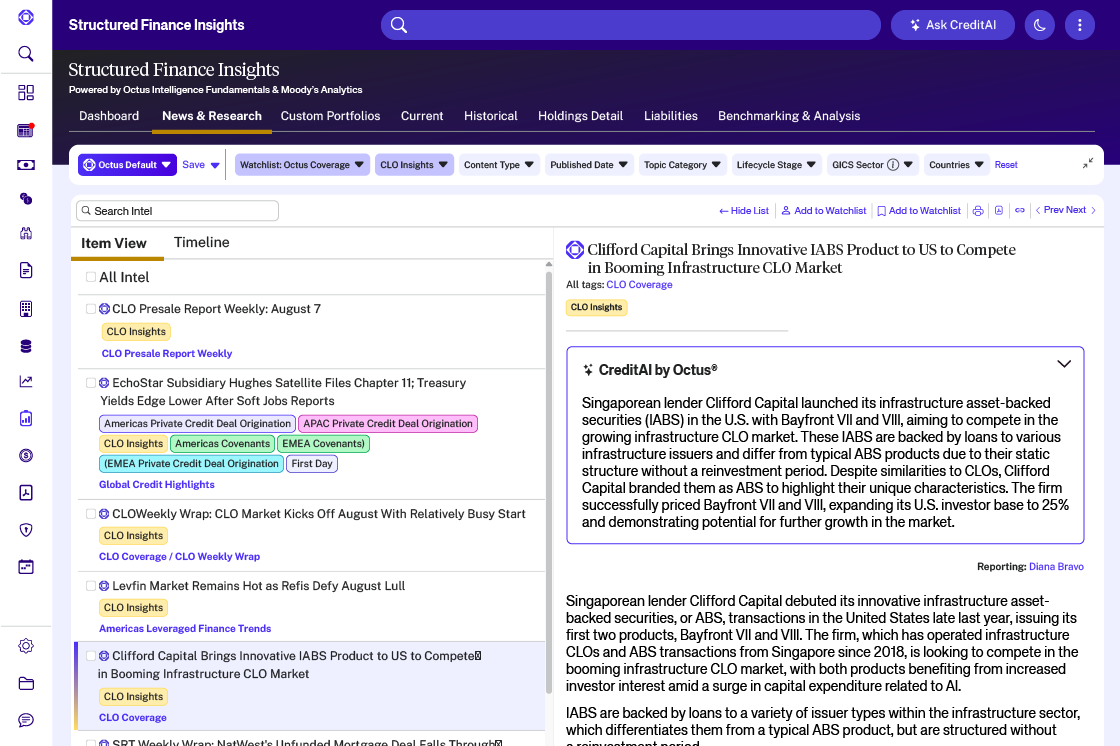Switch to the Liabilities tab
1120x746 pixels.
(671, 116)
